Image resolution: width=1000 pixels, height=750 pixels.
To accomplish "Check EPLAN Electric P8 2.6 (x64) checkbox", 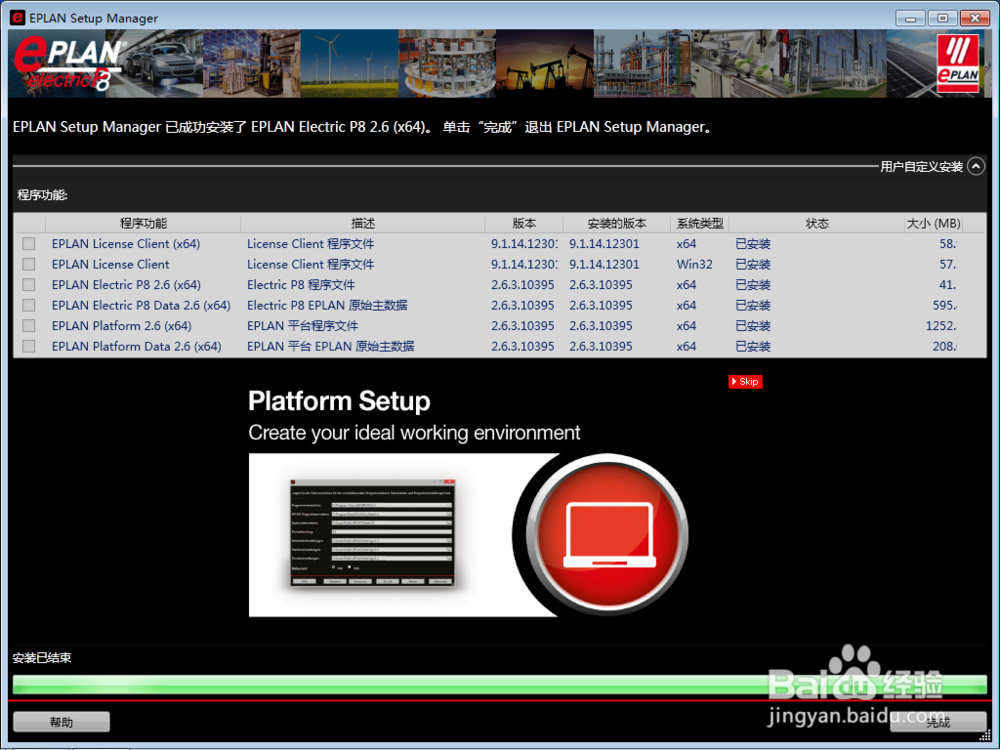I will [29, 284].
